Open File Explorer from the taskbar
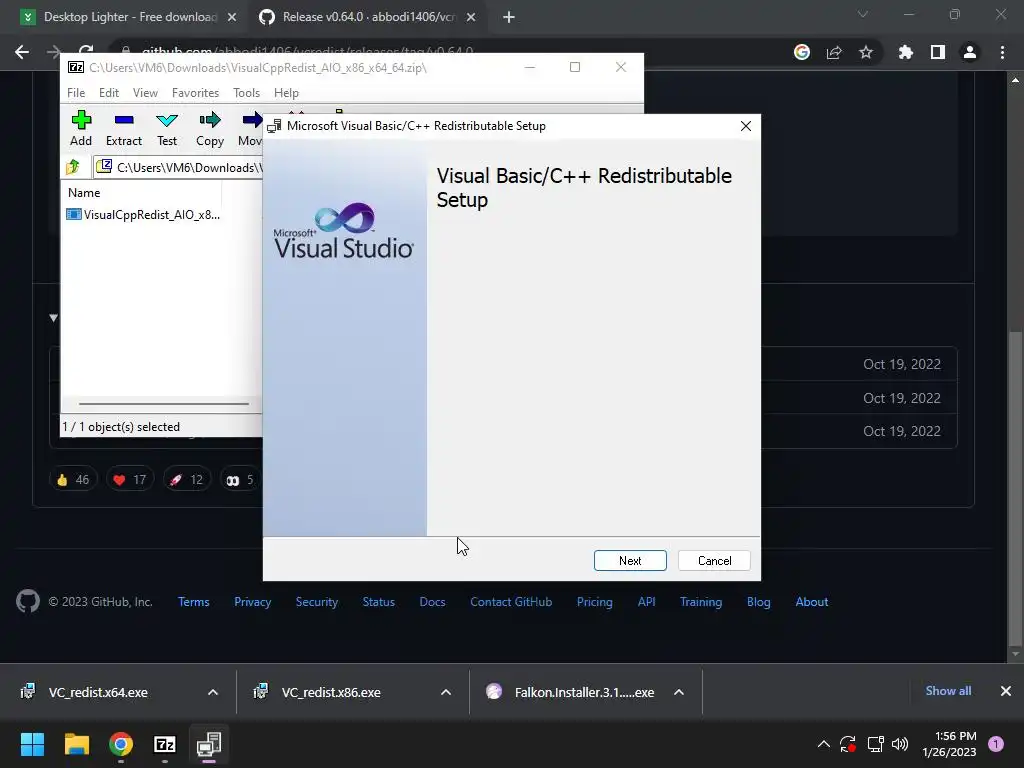 pyautogui.click(x=76, y=744)
